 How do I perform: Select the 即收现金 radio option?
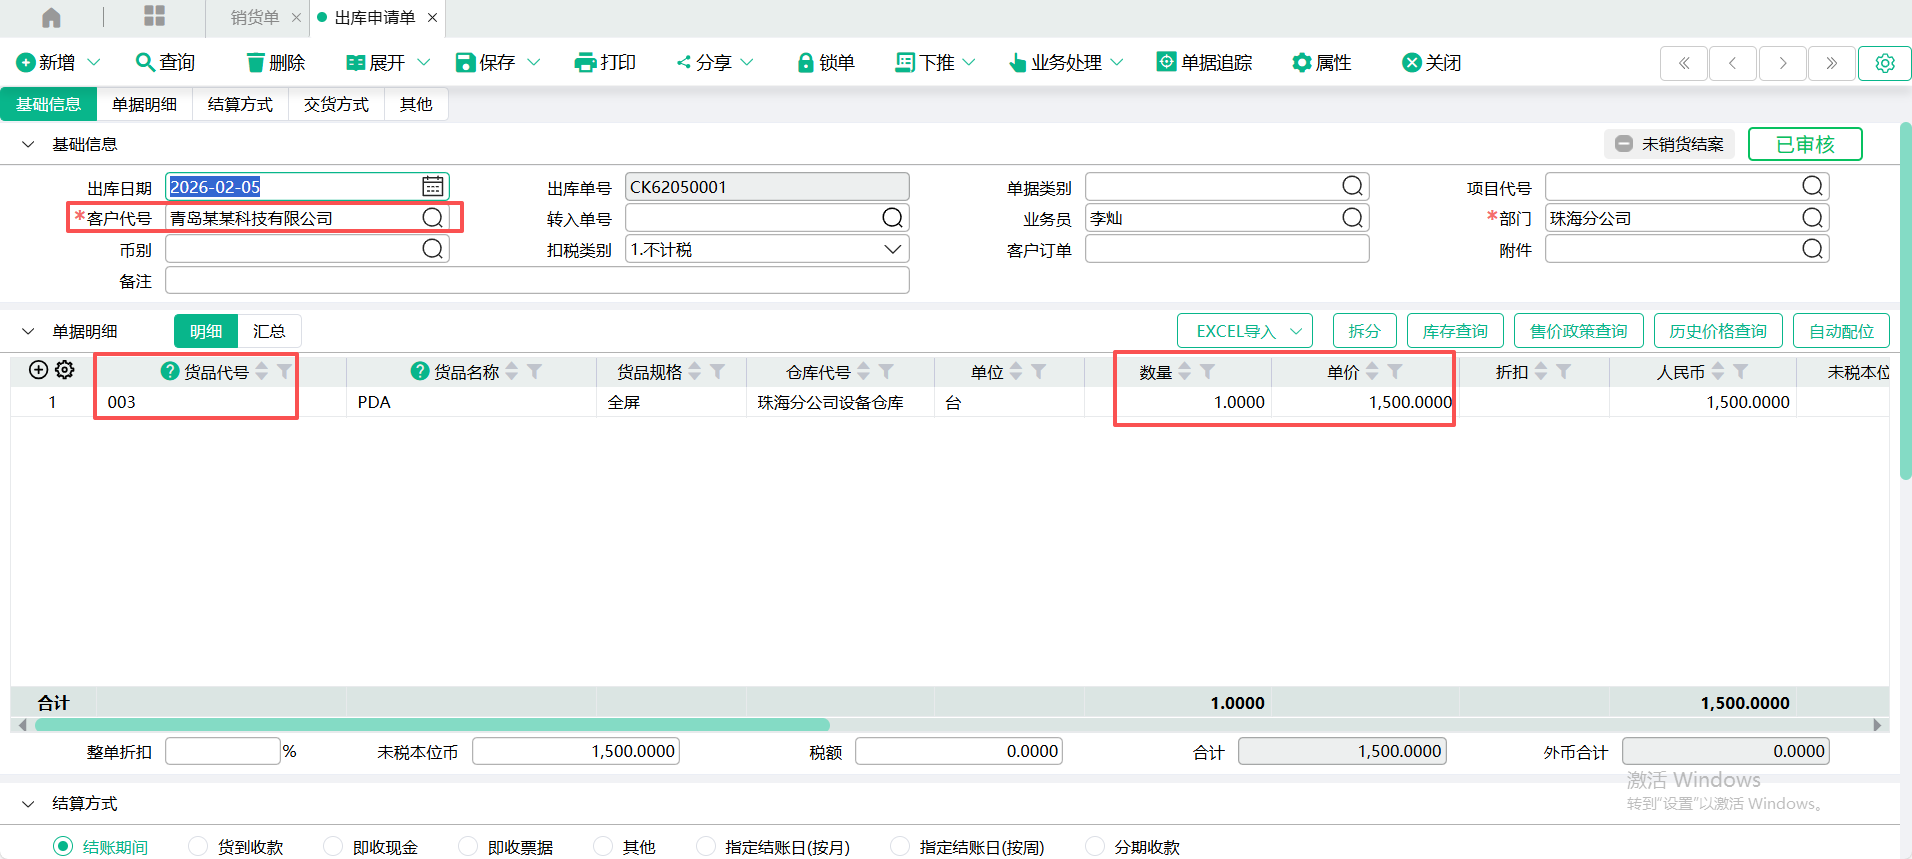point(333,846)
